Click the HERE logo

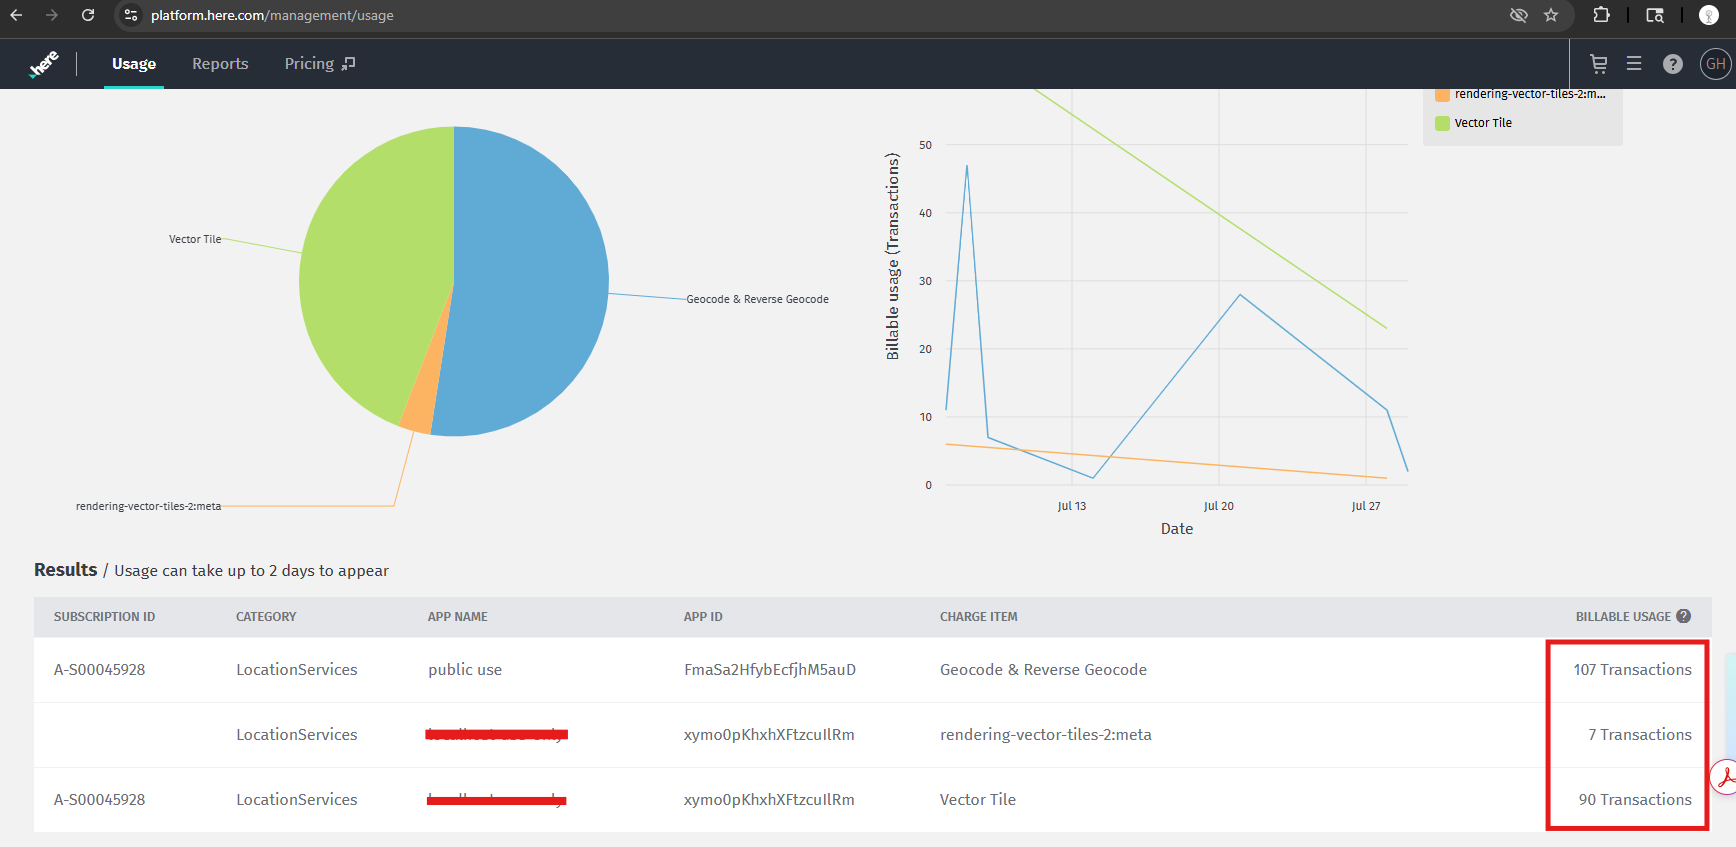pyautogui.click(x=44, y=64)
